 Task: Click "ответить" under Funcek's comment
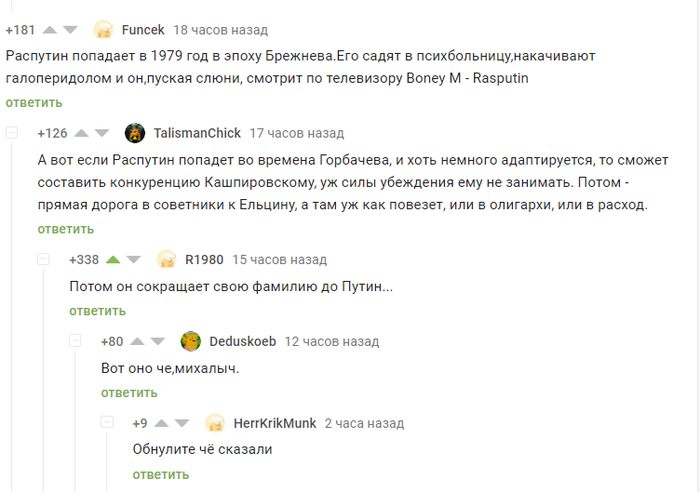point(33,102)
